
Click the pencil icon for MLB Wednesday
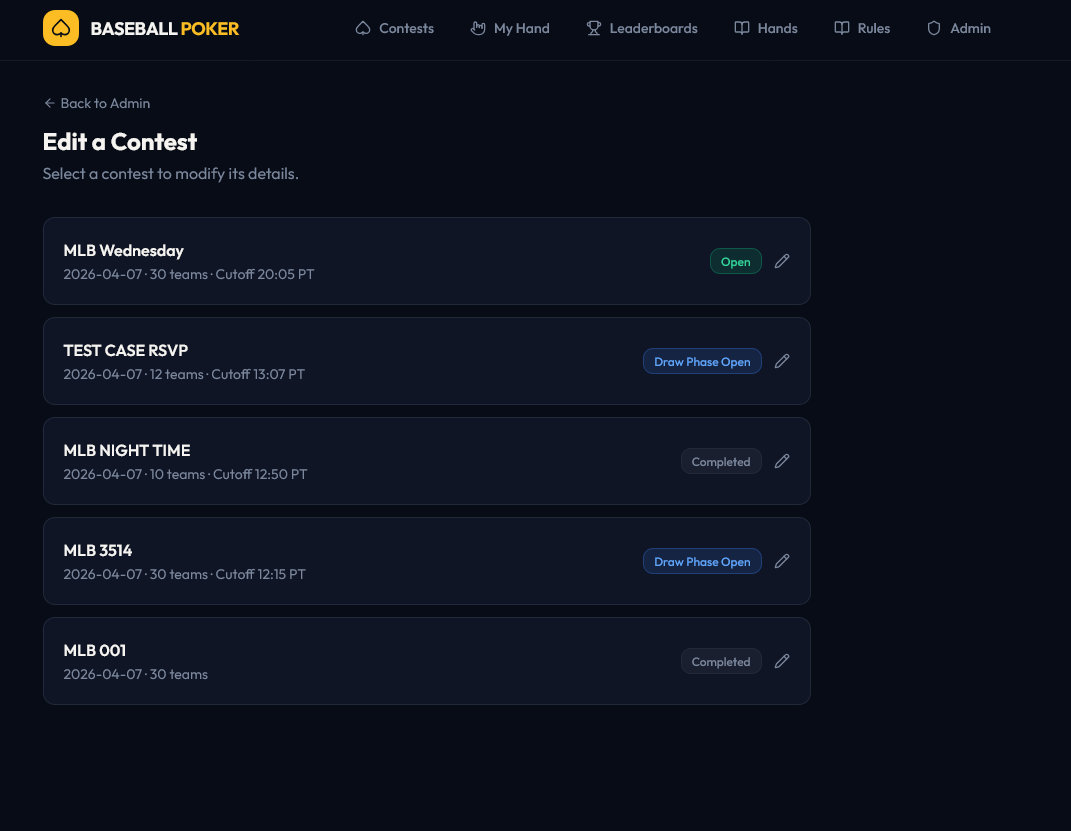[782, 261]
